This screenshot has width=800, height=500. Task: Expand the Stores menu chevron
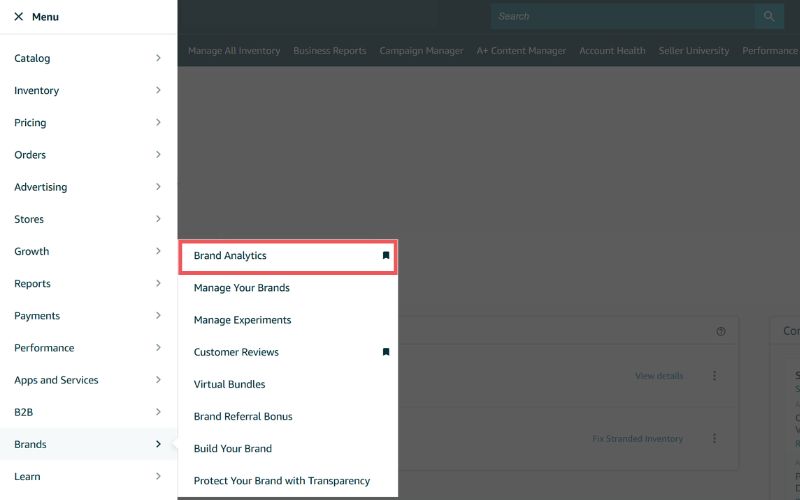tap(158, 219)
